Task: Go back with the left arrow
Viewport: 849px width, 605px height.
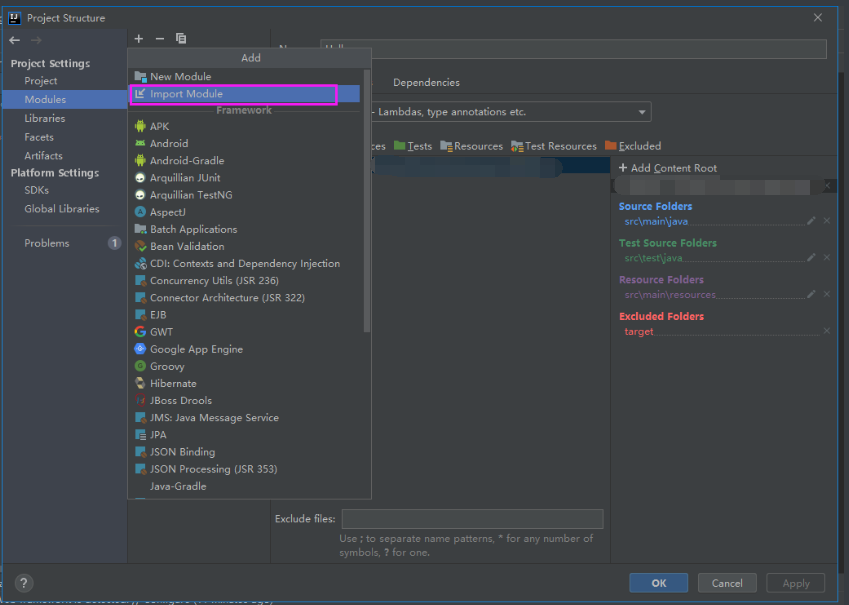Action: click(15, 40)
